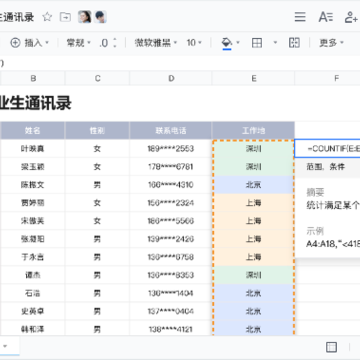Viewport: 360px width, 360px height.
Task: Apply fill color with paint bucket
Action: (227, 43)
